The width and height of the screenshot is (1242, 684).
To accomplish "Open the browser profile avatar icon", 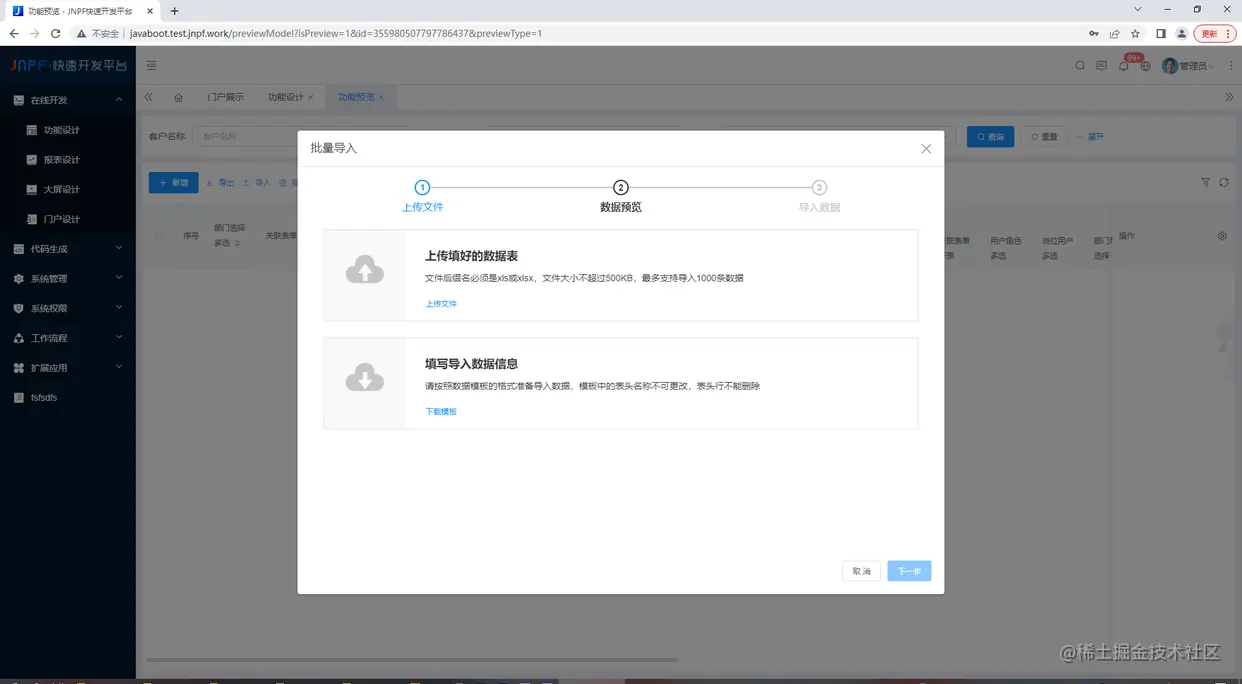I will click(x=1181, y=33).
